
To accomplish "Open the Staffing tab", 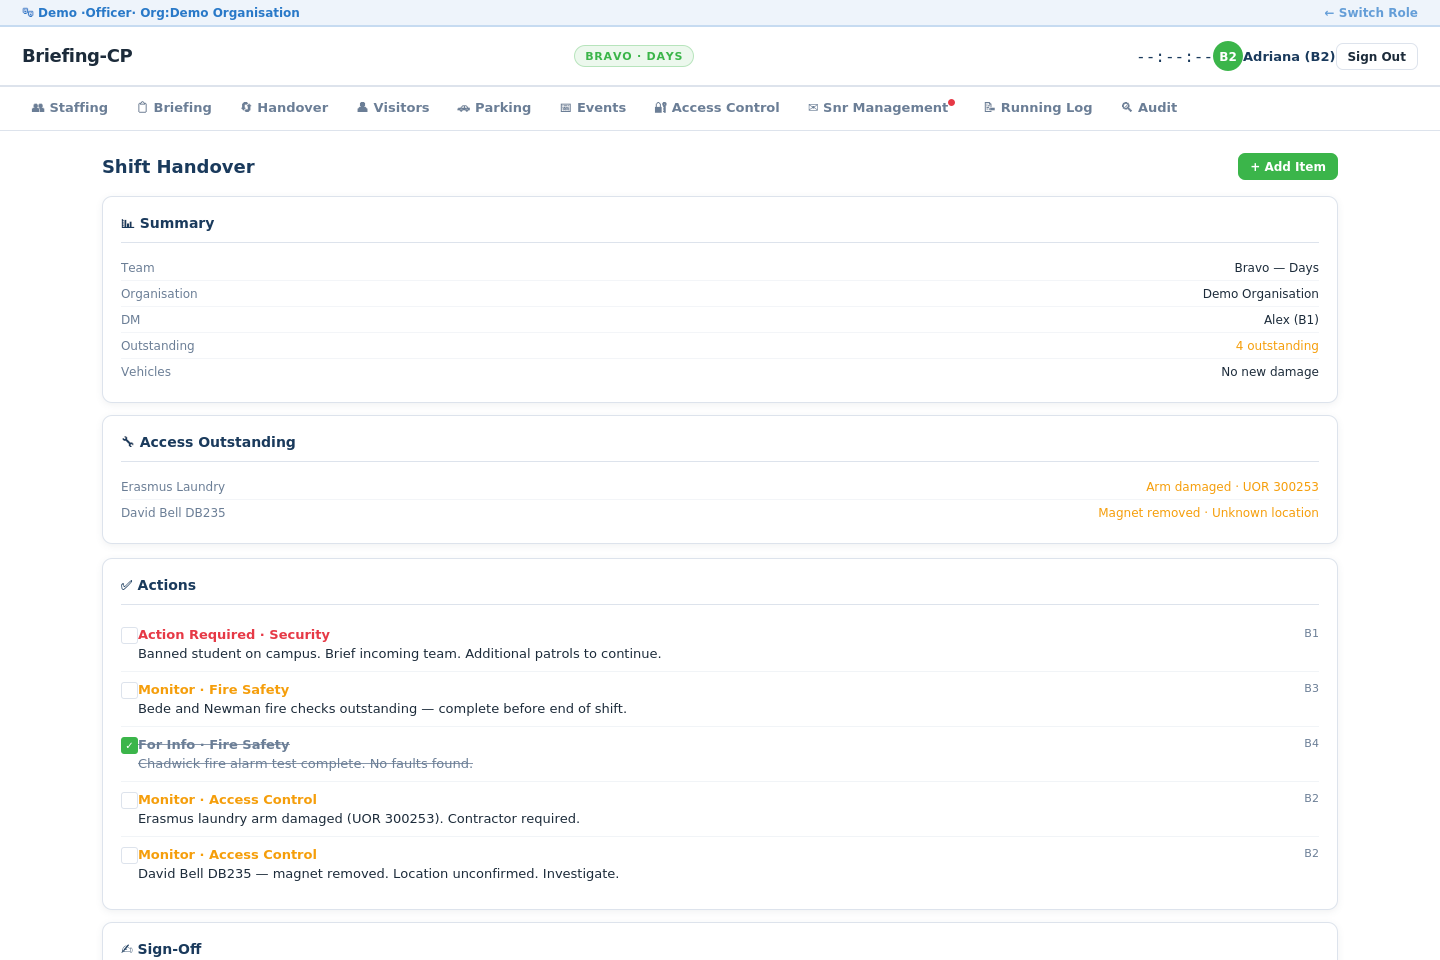I will [70, 108].
